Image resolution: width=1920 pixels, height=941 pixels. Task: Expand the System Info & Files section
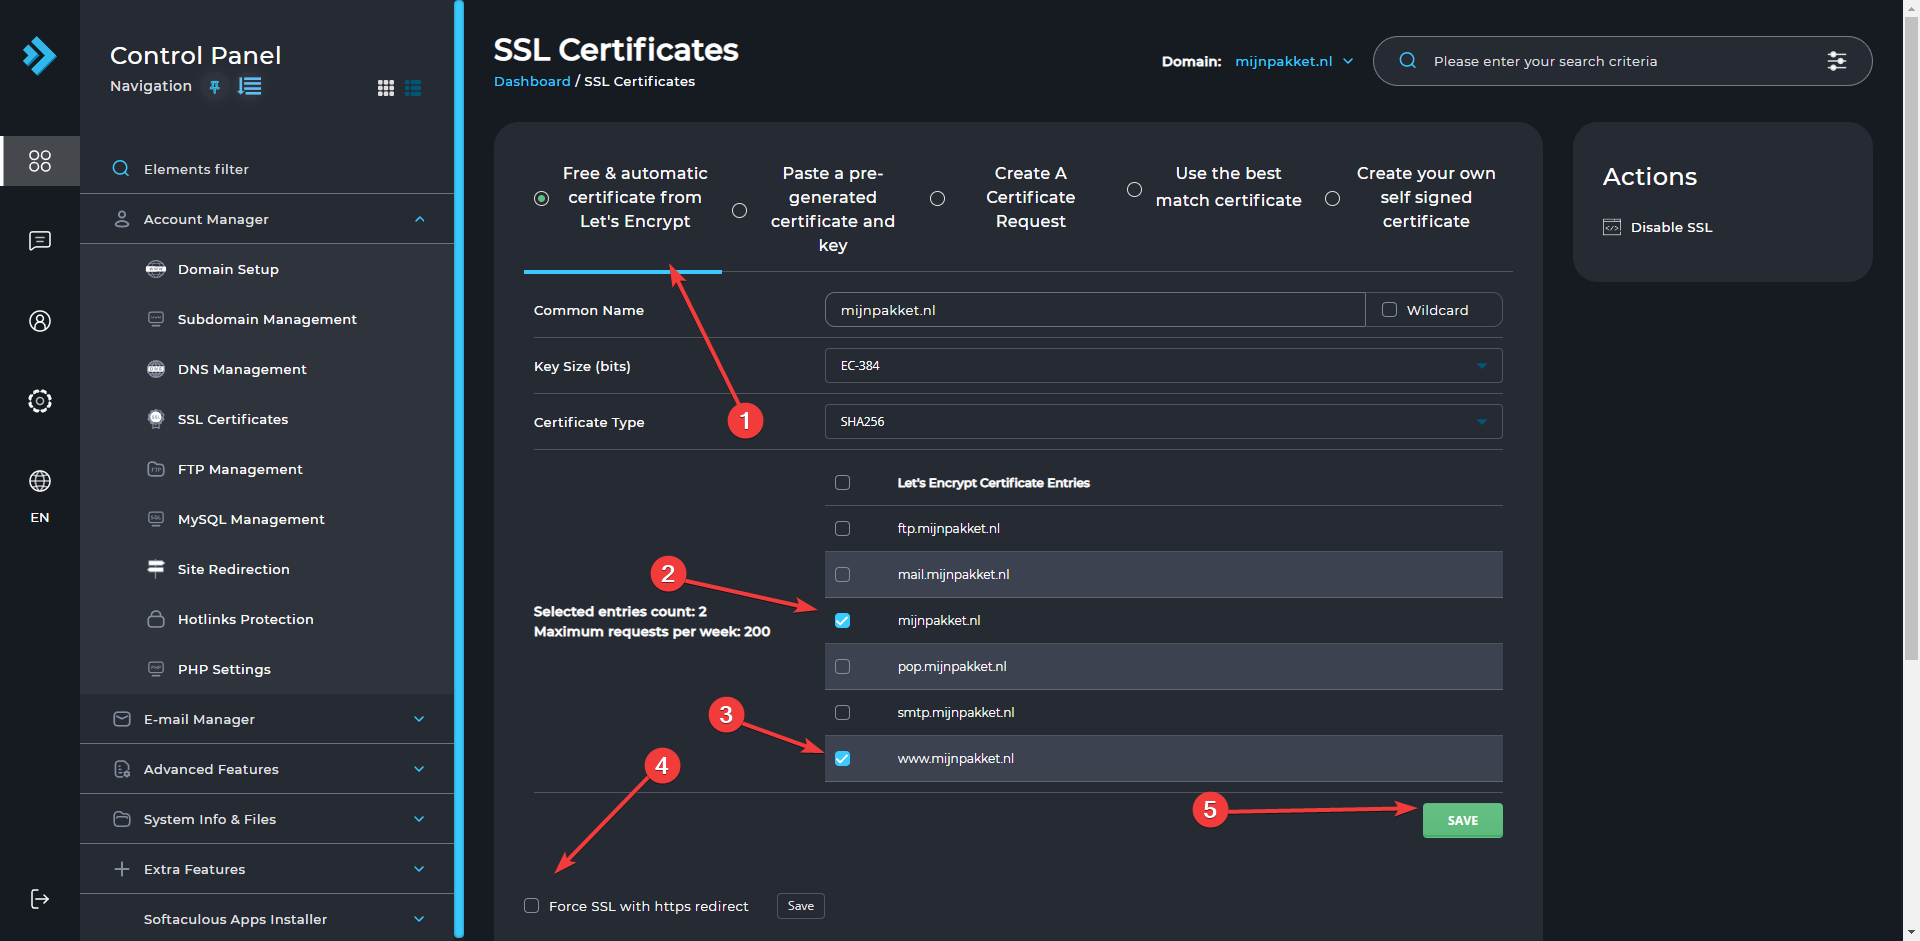267,819
